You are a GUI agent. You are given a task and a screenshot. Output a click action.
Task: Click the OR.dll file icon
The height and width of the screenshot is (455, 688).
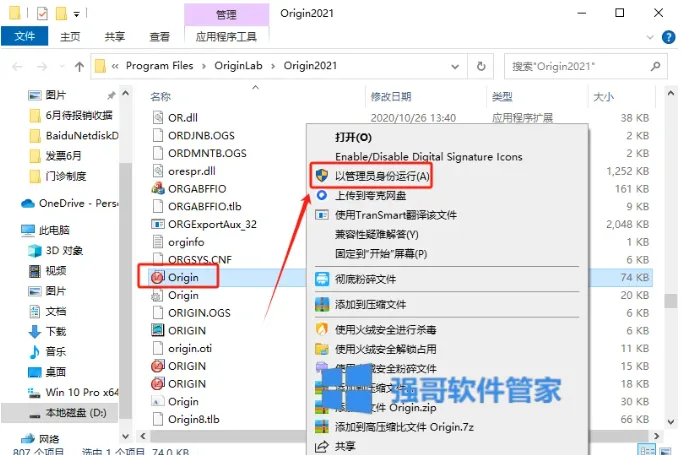158,118
